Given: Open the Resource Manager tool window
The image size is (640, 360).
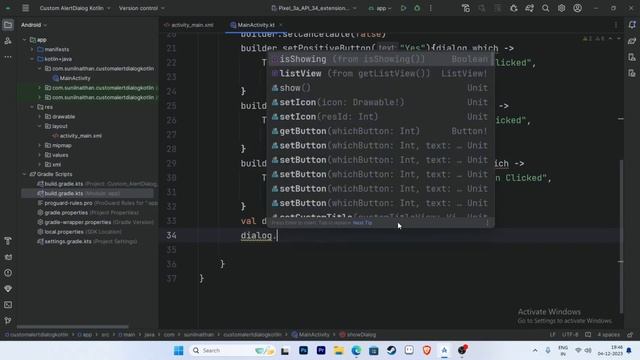Looking at the screenshot, I should (x=8, y=41).
